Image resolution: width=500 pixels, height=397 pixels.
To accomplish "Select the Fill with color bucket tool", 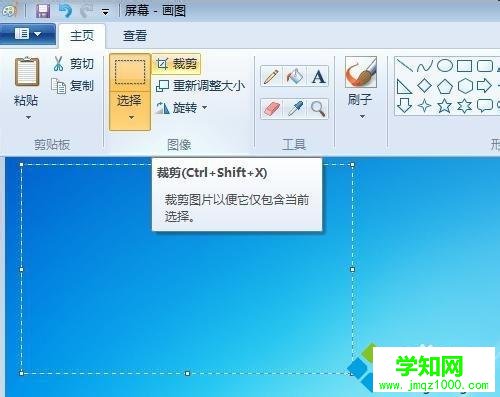I will (294, 77).
